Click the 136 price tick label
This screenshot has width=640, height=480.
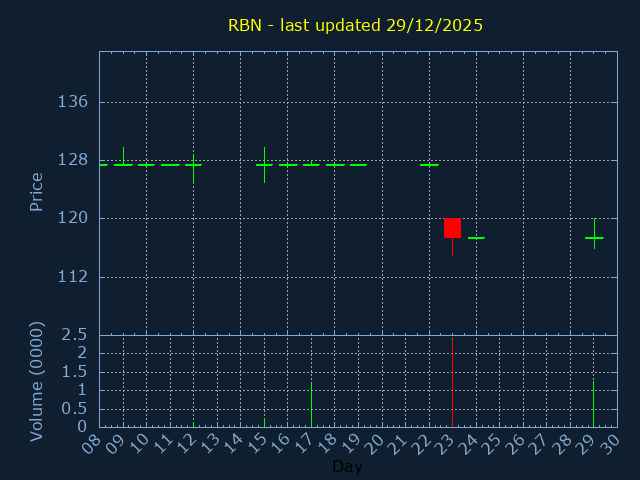click(x=73, y=102)
